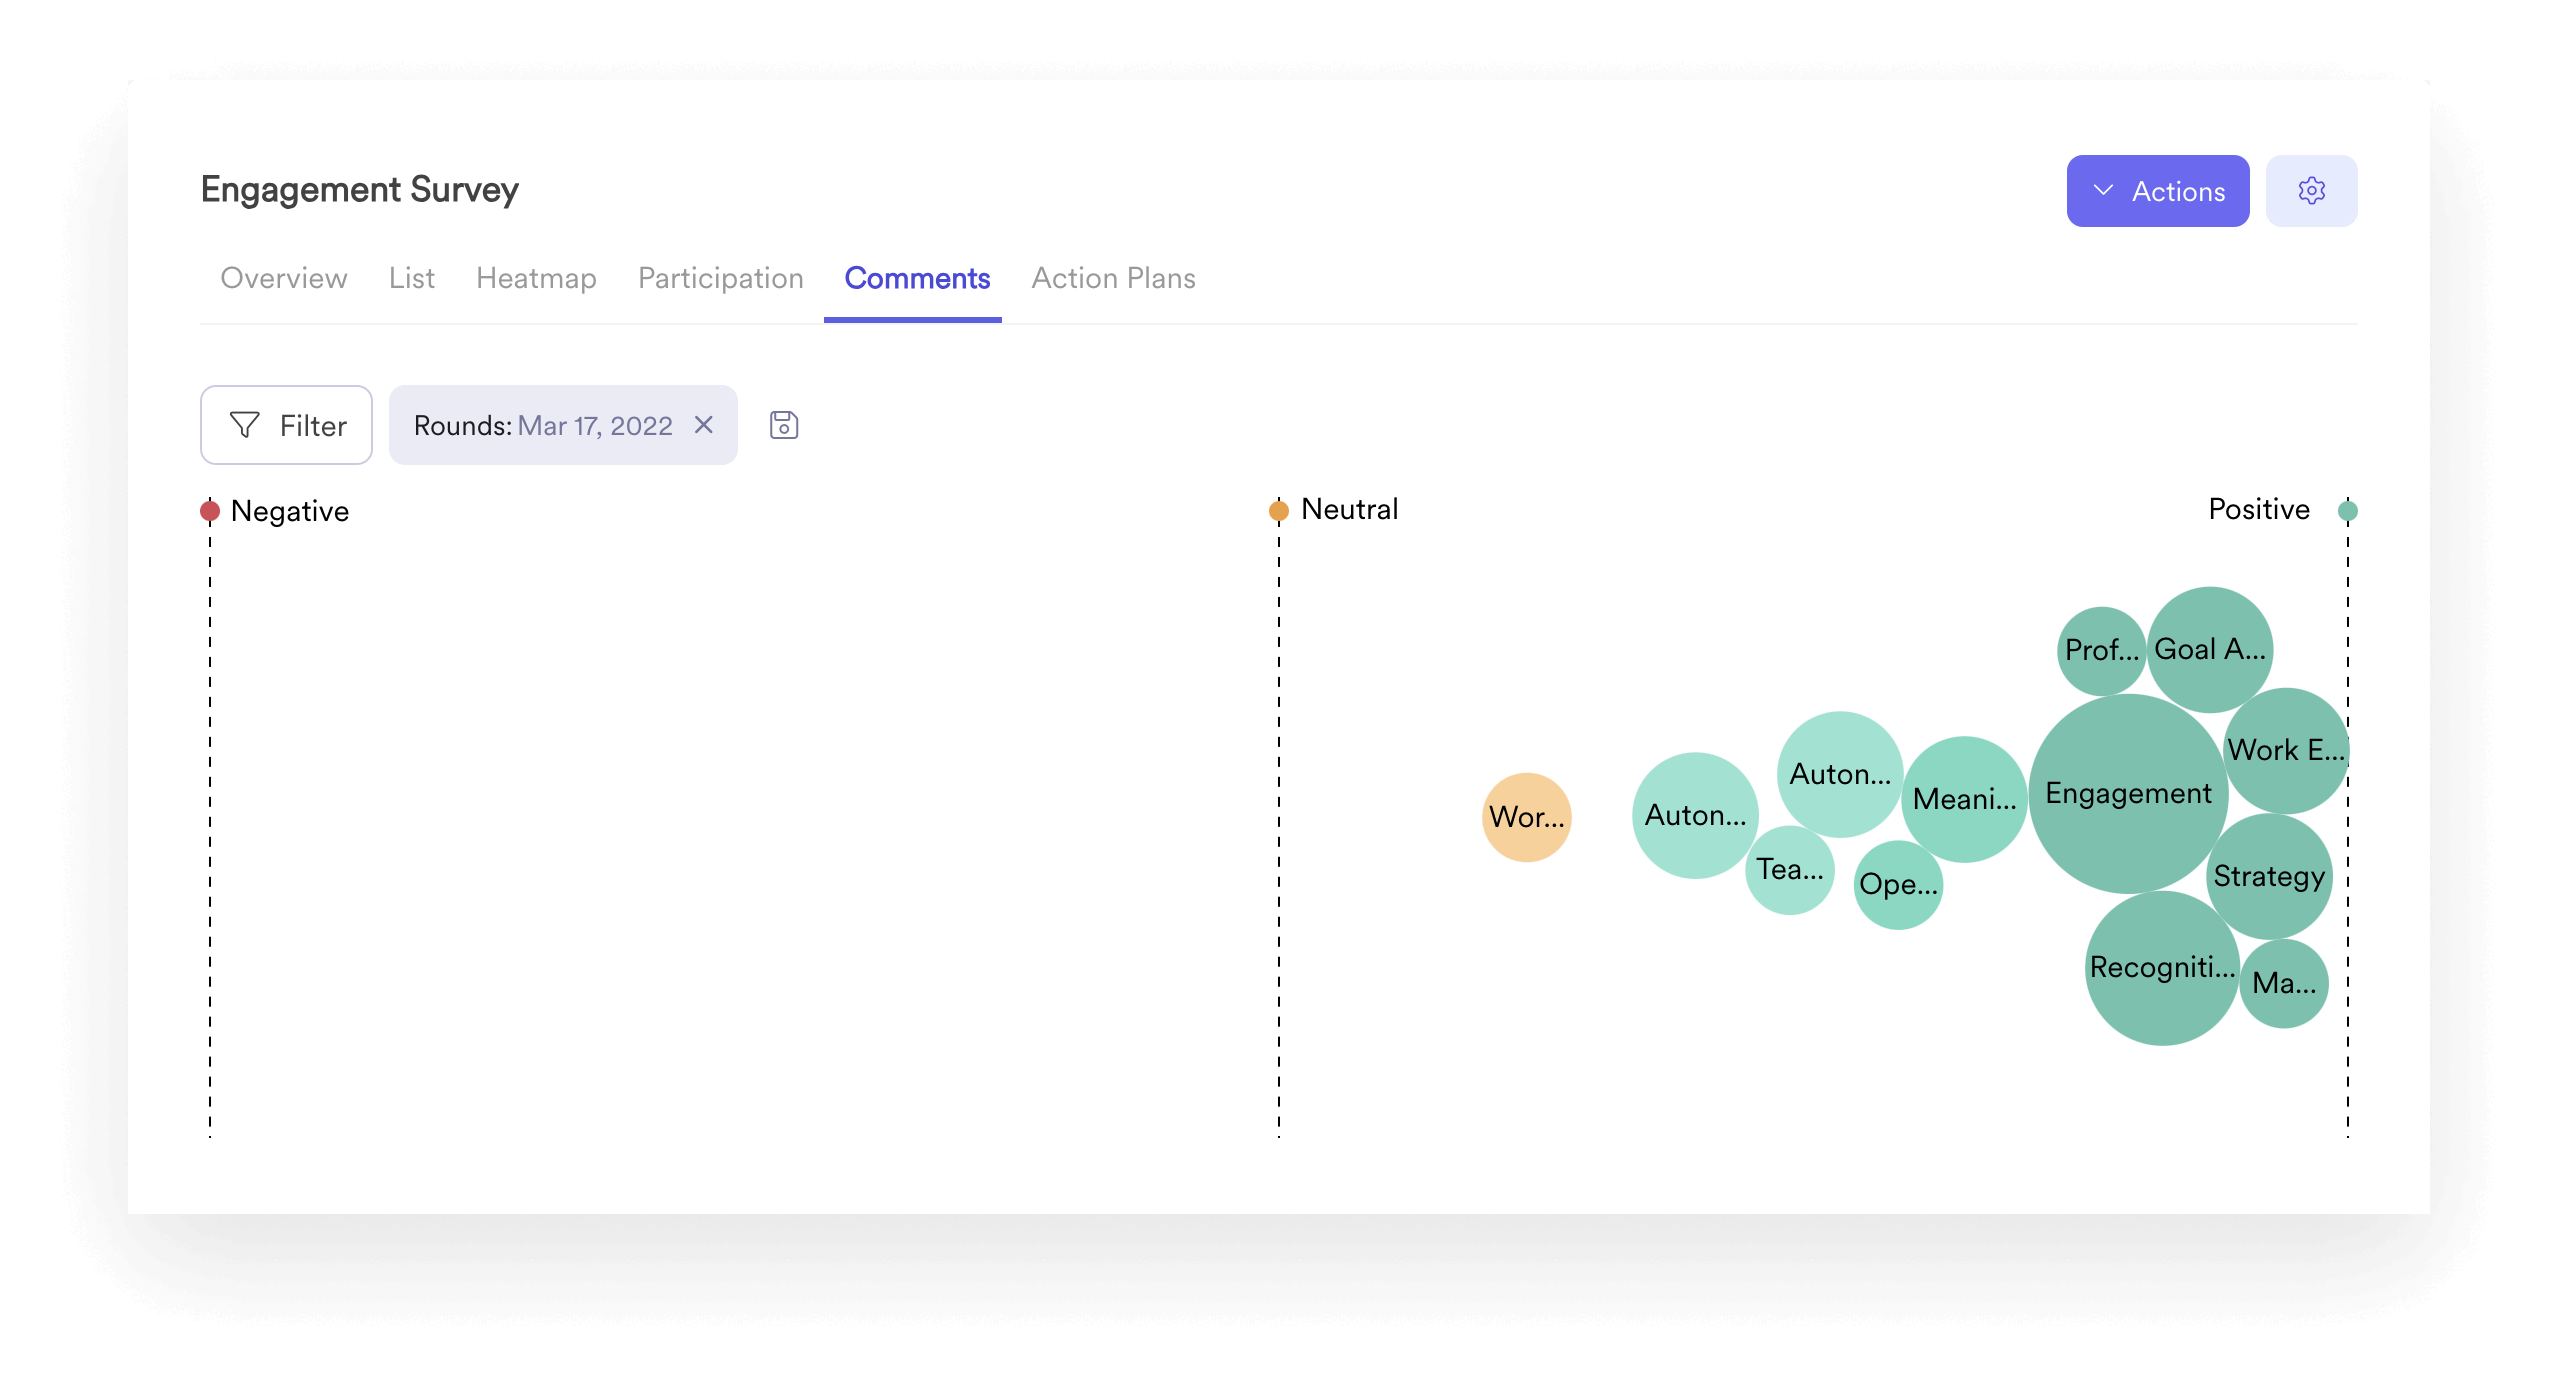This screenshot has height=1390, width=2558.
Task: Remove the Mar 17, 2022 rounds filter
Action: point(707,425)
